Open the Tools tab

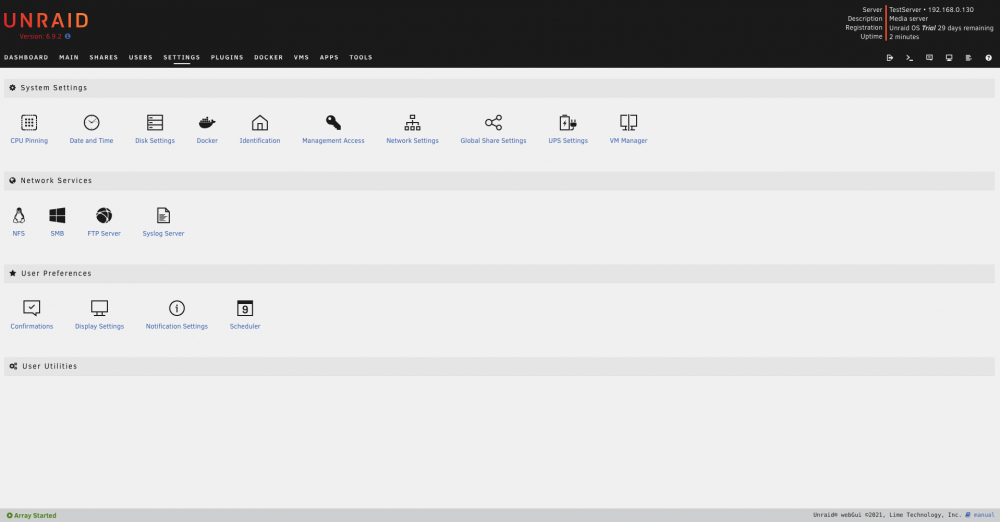pos(360,57)
